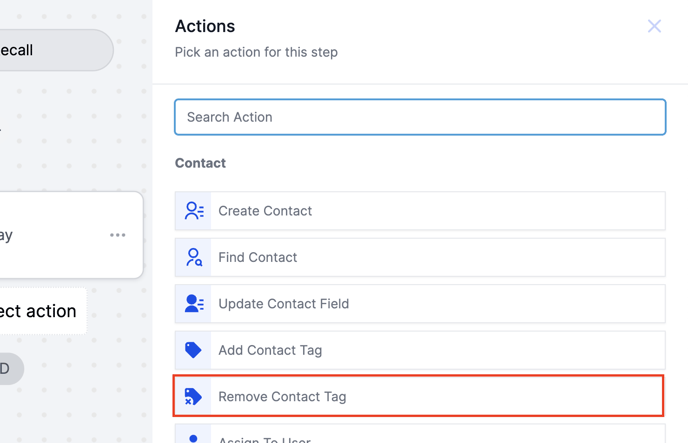688x443 pixels.
Task: Focus the Search Action field
Action: tap(420, 117)
